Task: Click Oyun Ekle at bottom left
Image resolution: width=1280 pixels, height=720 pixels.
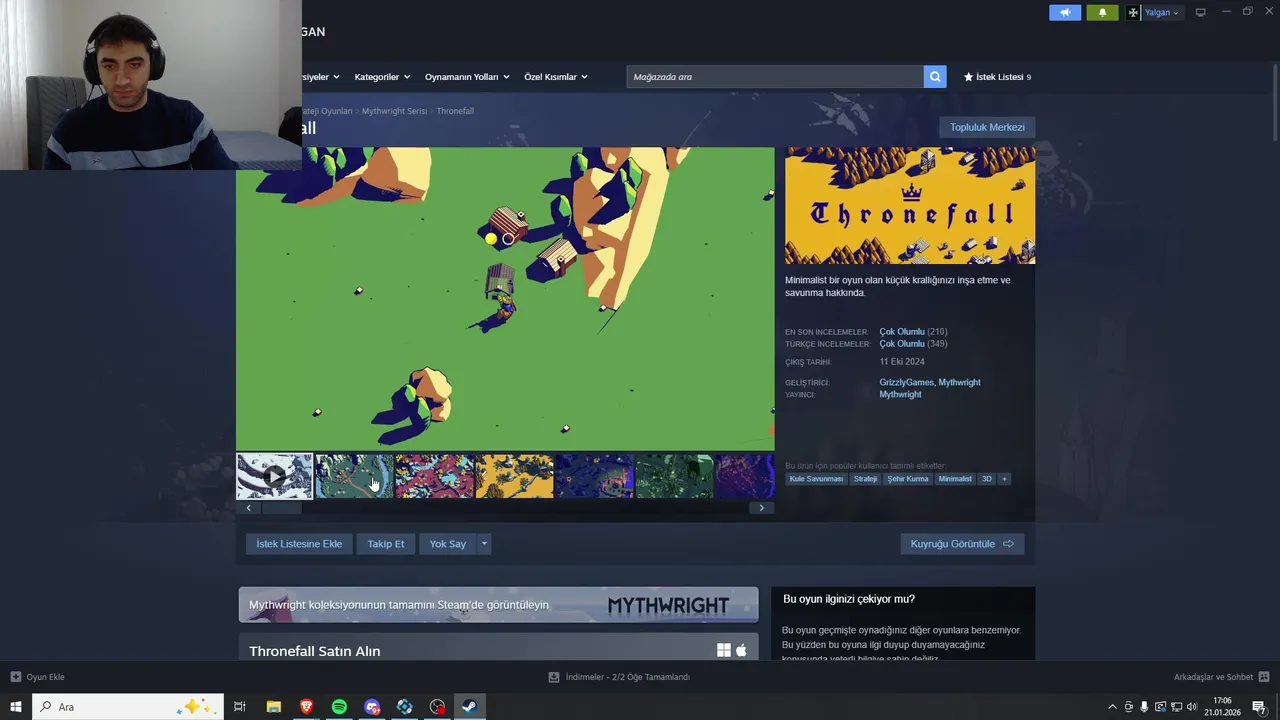Action: coord(38,677)
